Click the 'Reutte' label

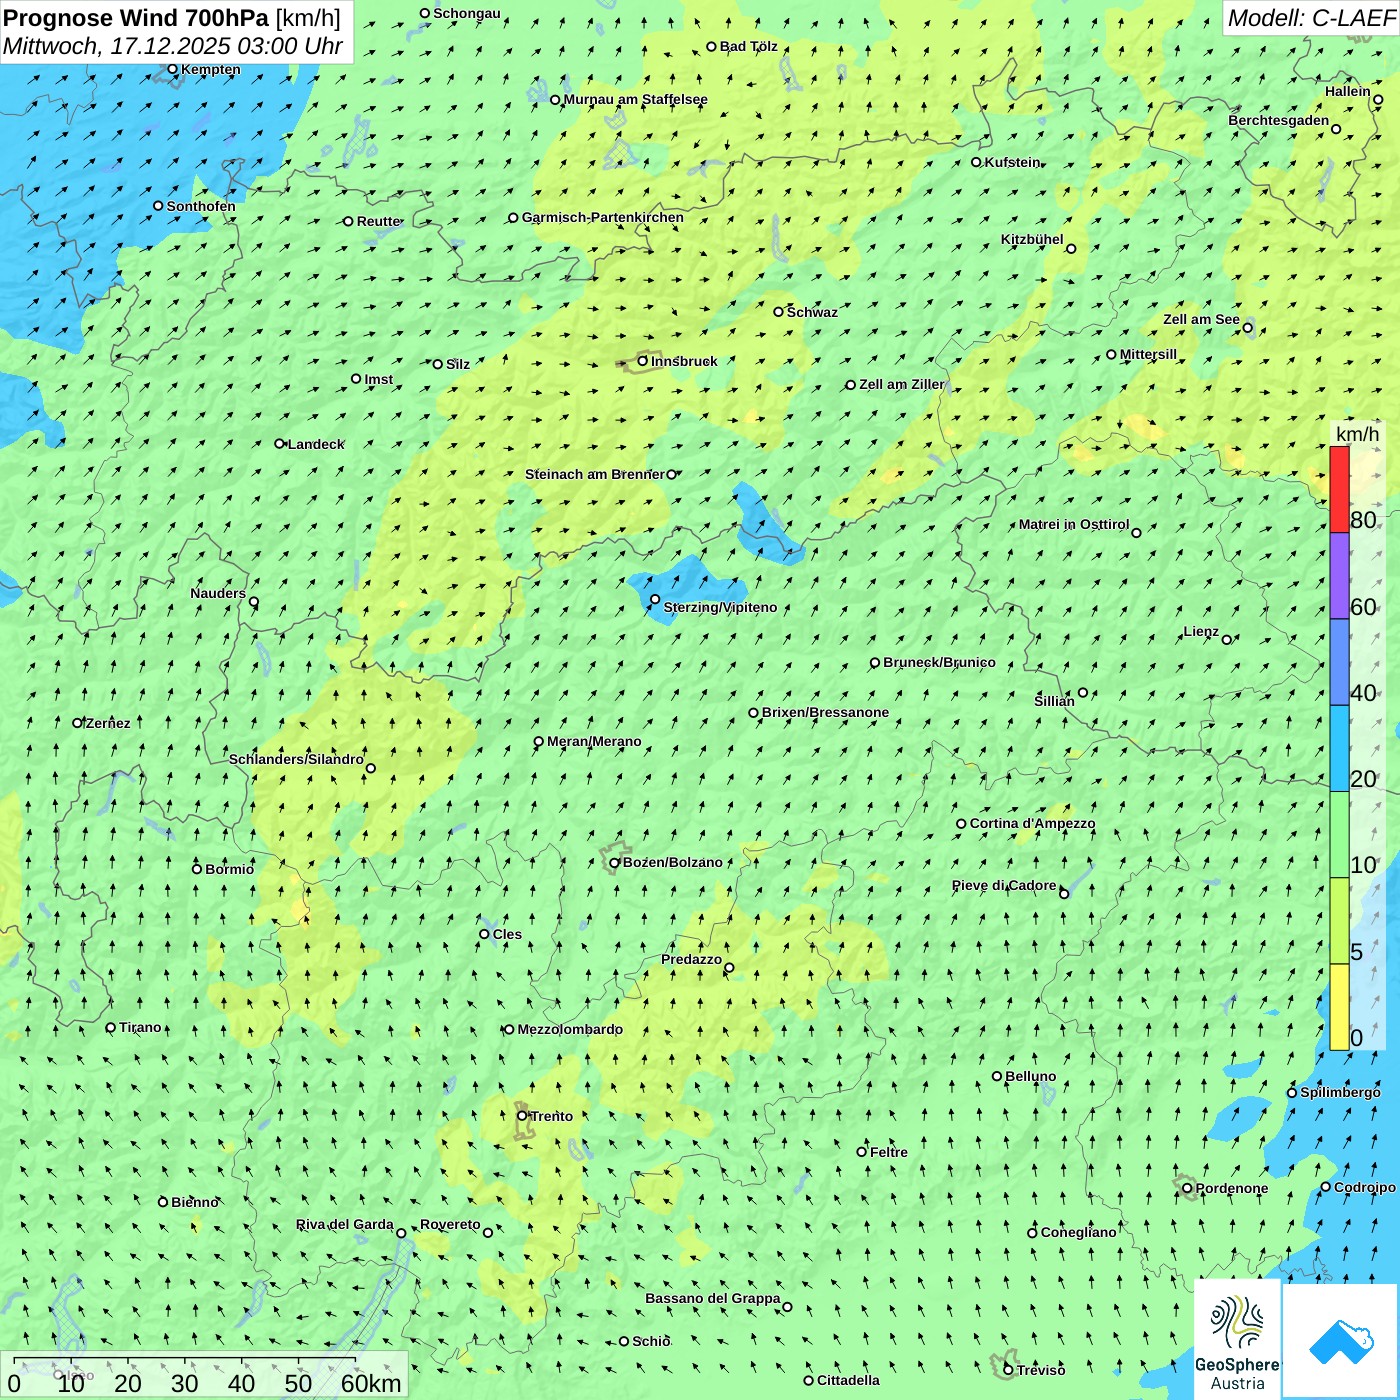pos(379,221)
